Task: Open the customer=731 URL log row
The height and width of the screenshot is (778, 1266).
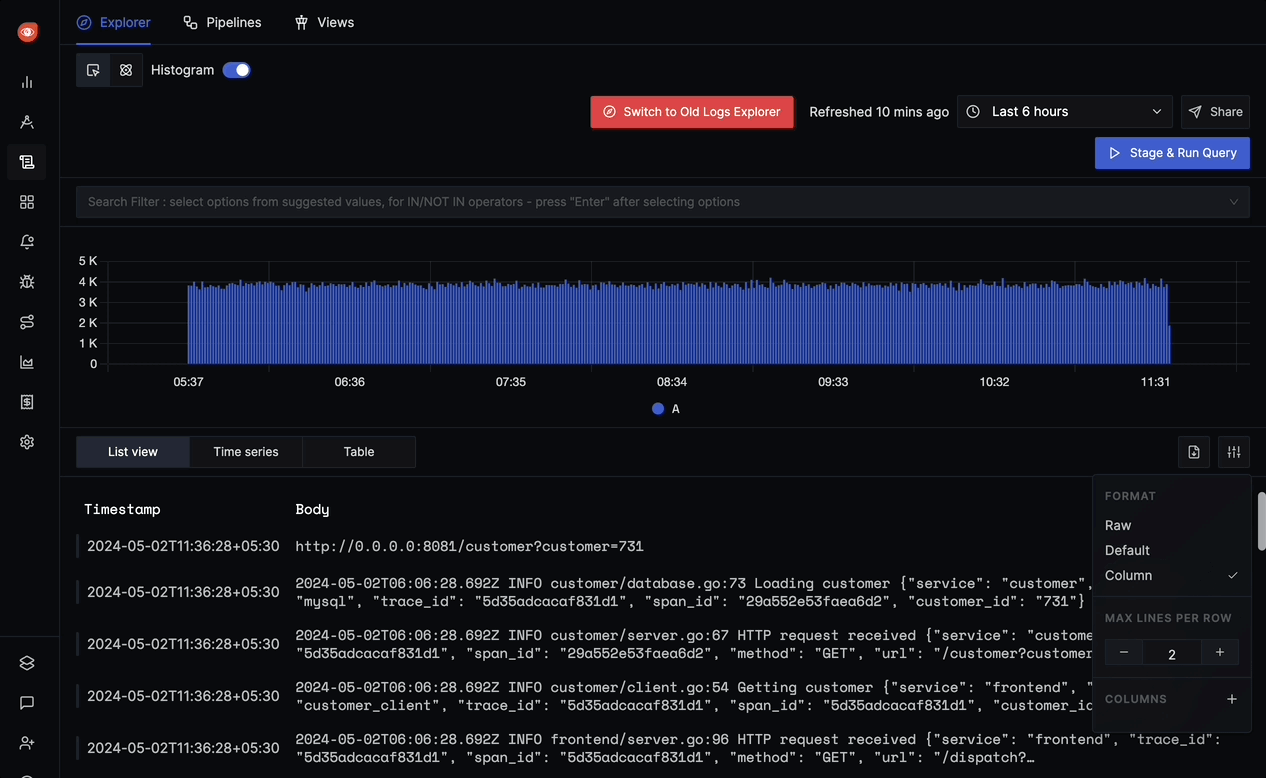Action: coord(469,546)
